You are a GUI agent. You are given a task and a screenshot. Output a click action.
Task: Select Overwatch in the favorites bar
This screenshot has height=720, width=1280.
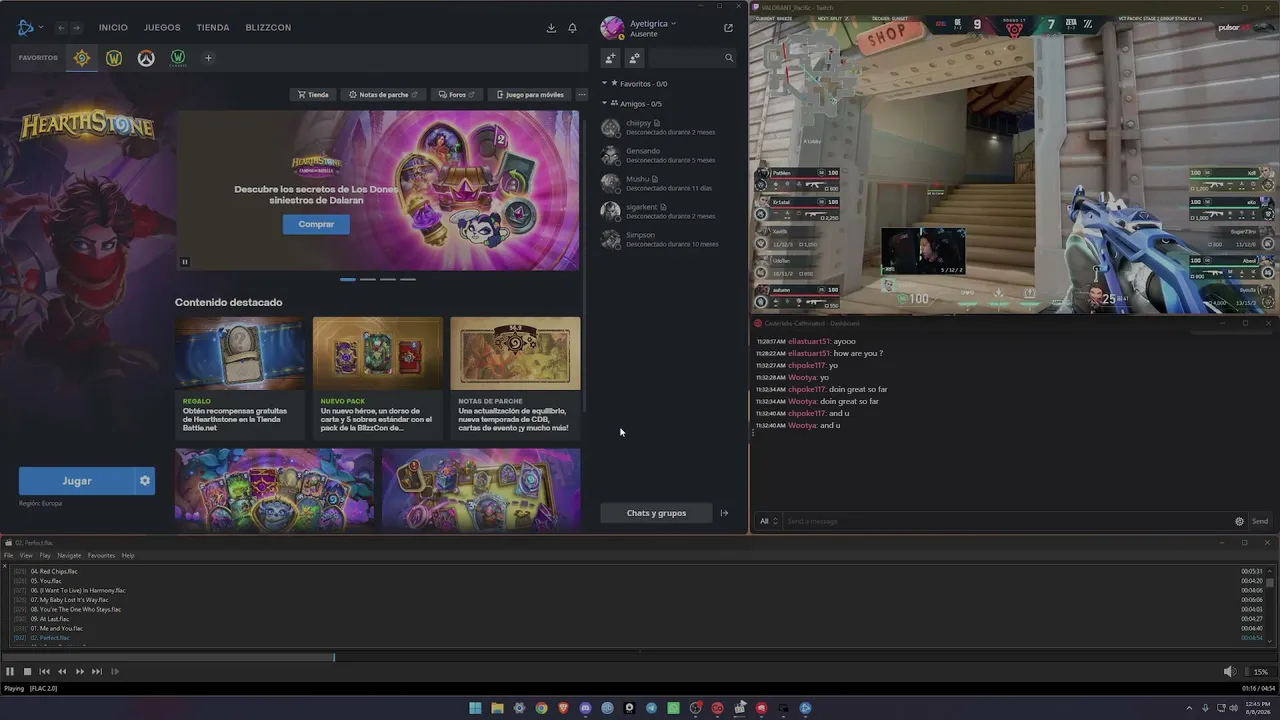click(146, 58)
